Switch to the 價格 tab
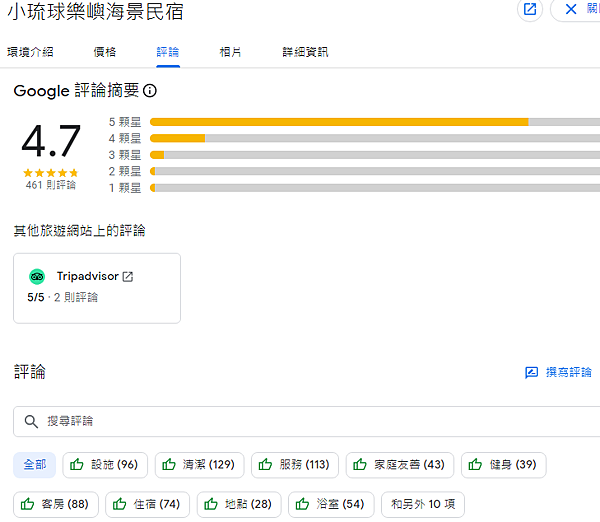Viewport: 600px width, 522px height. tap(104, 52)
